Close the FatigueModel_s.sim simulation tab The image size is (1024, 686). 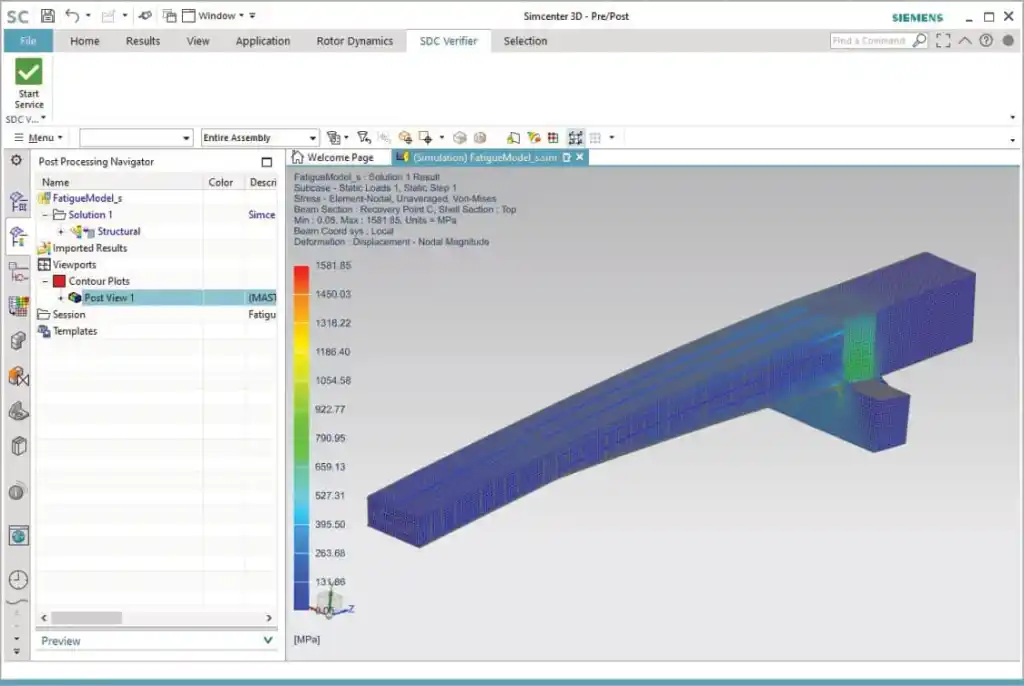tap(579, 157)
